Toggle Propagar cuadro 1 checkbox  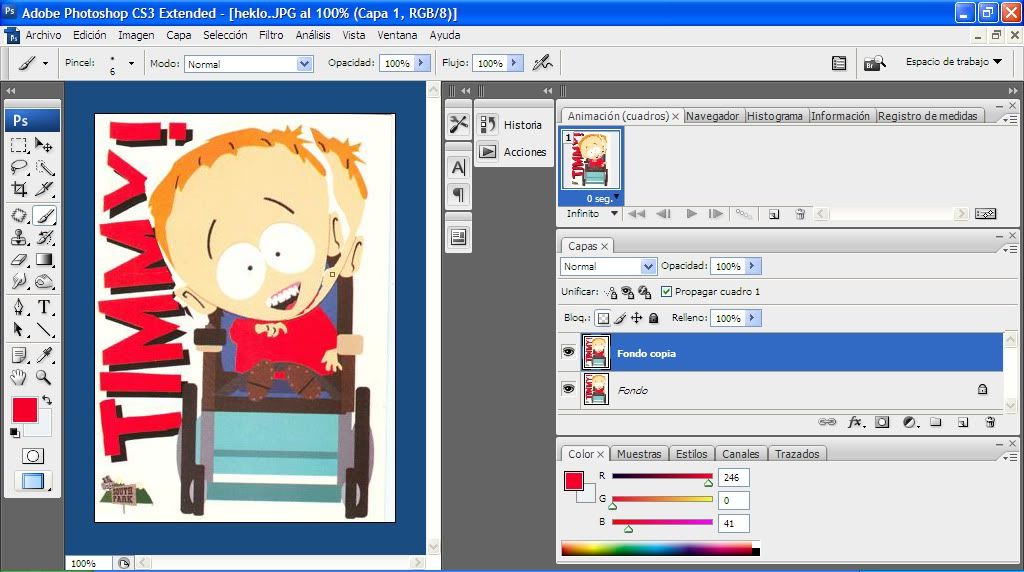pos(666,292)
